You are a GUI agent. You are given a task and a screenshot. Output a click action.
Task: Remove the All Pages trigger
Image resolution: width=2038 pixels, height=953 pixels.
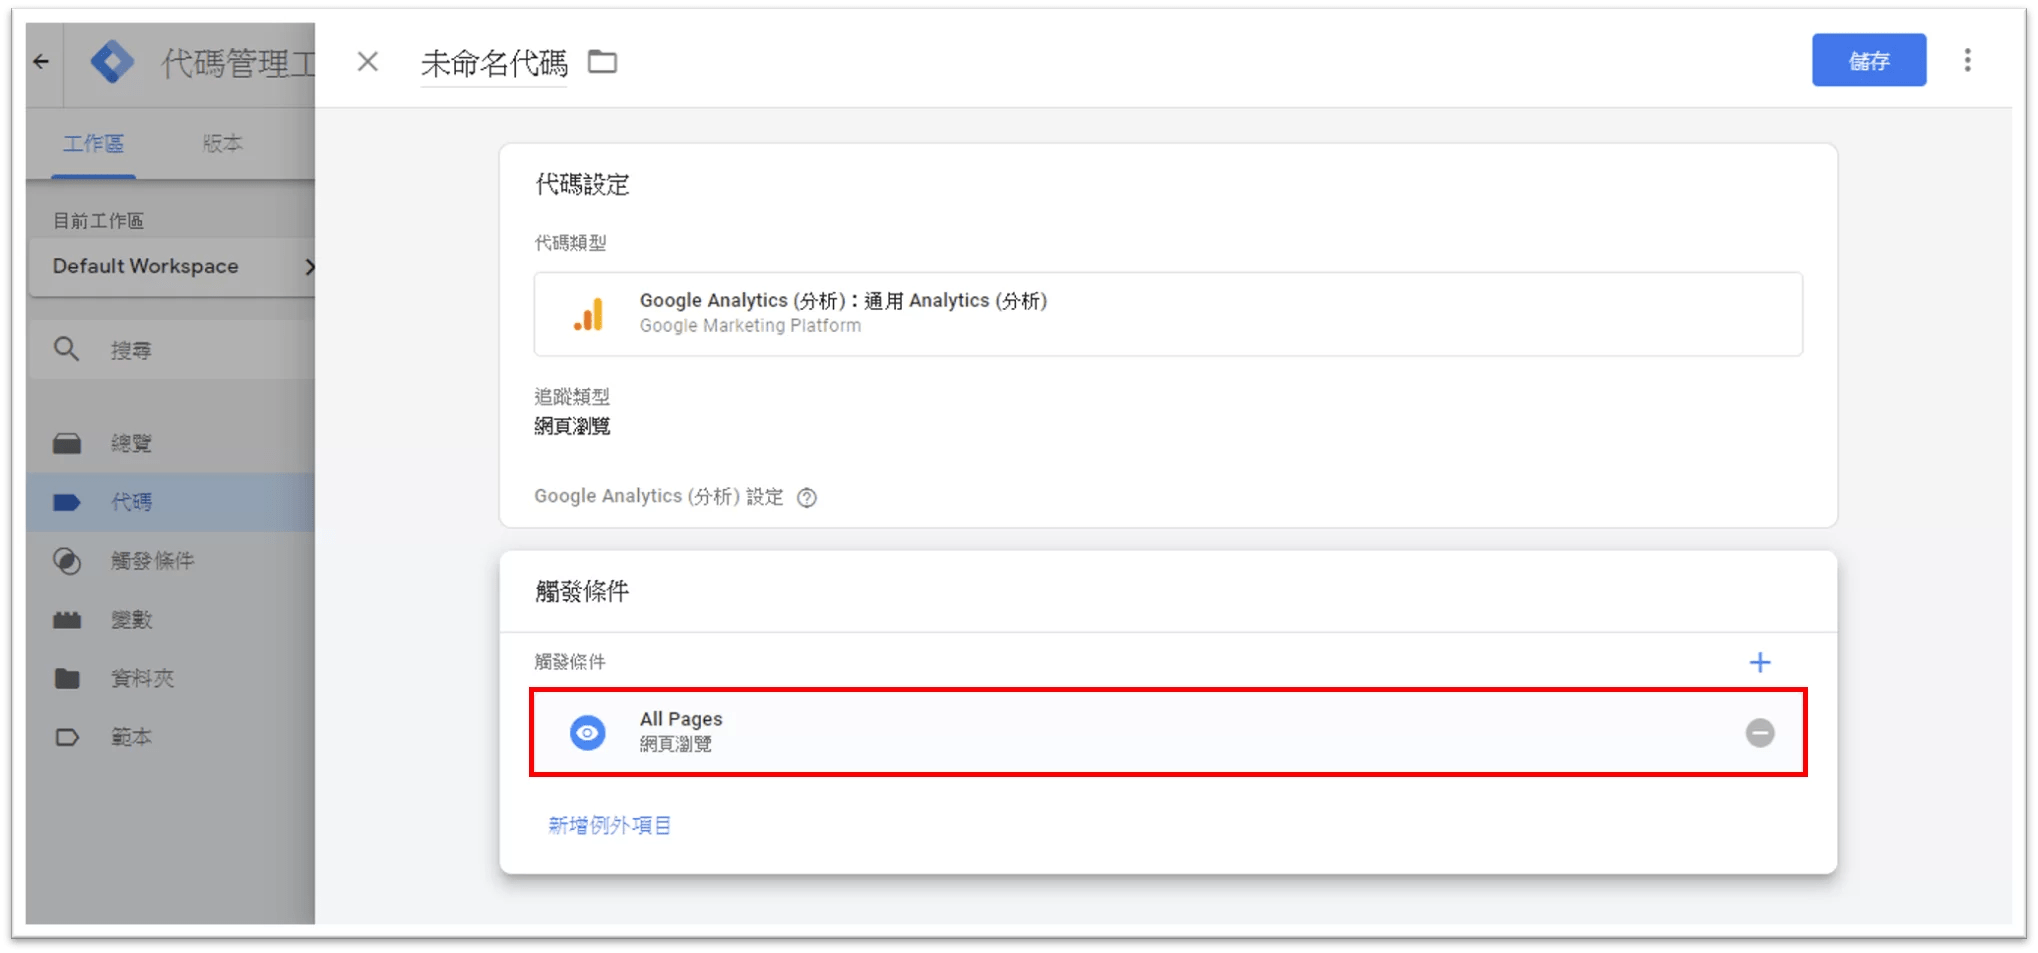[x=1760, y=733]
